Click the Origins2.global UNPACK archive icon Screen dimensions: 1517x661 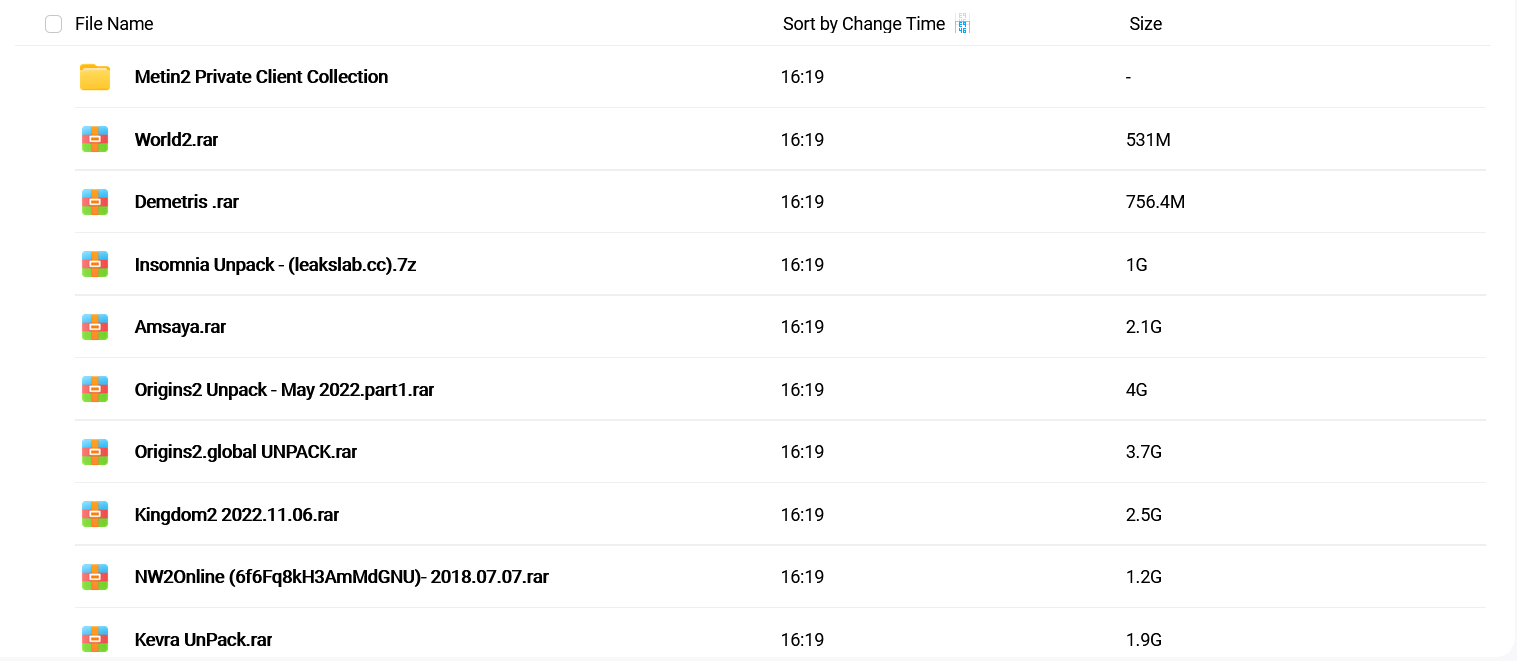pyautogui.click(x=95, y=452)
